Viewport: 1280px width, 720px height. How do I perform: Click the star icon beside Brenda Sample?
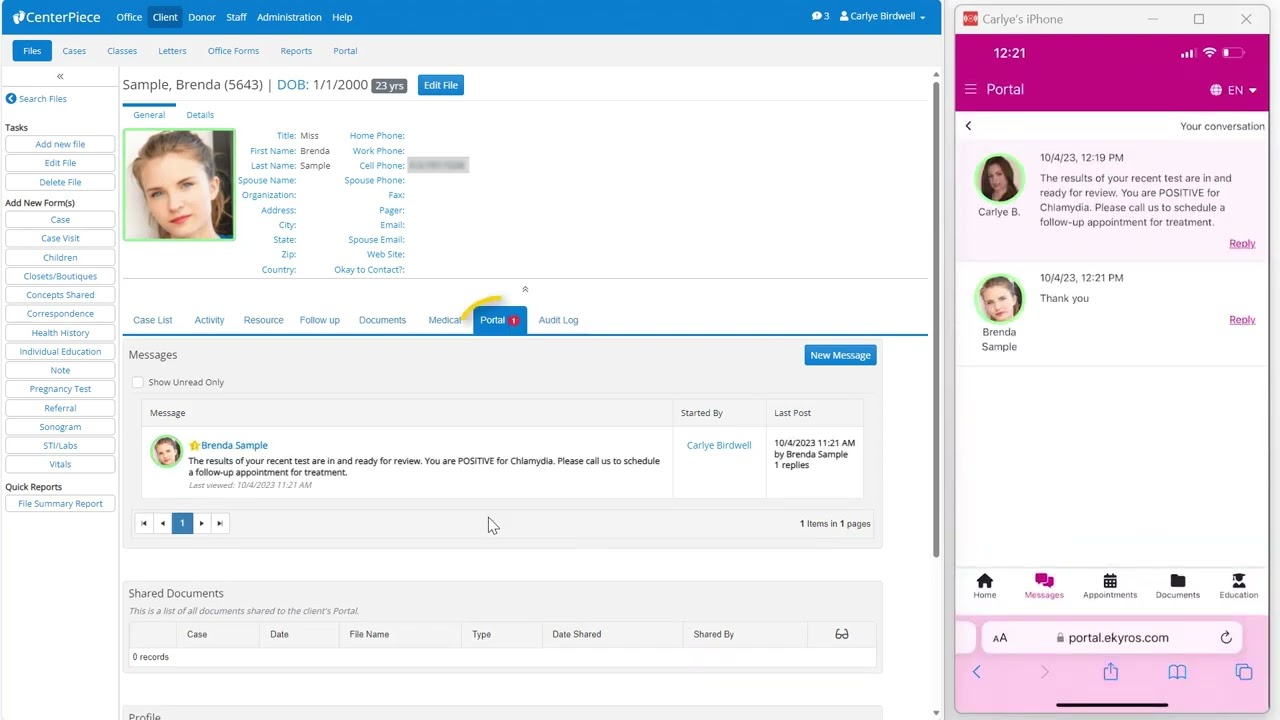(x=194, y=446)
